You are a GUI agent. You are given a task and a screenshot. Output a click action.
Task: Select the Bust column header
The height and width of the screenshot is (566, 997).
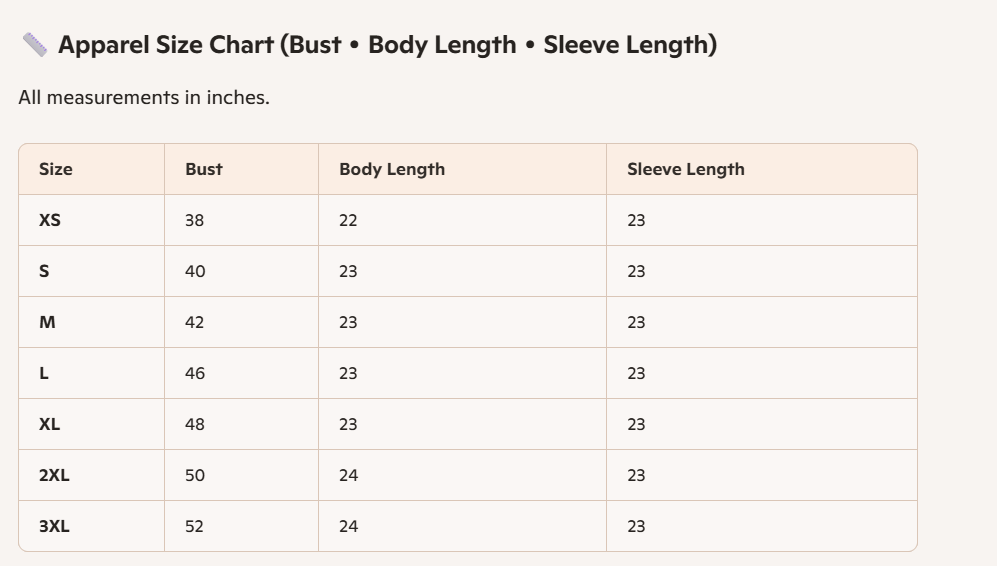(x=203, y=169)
